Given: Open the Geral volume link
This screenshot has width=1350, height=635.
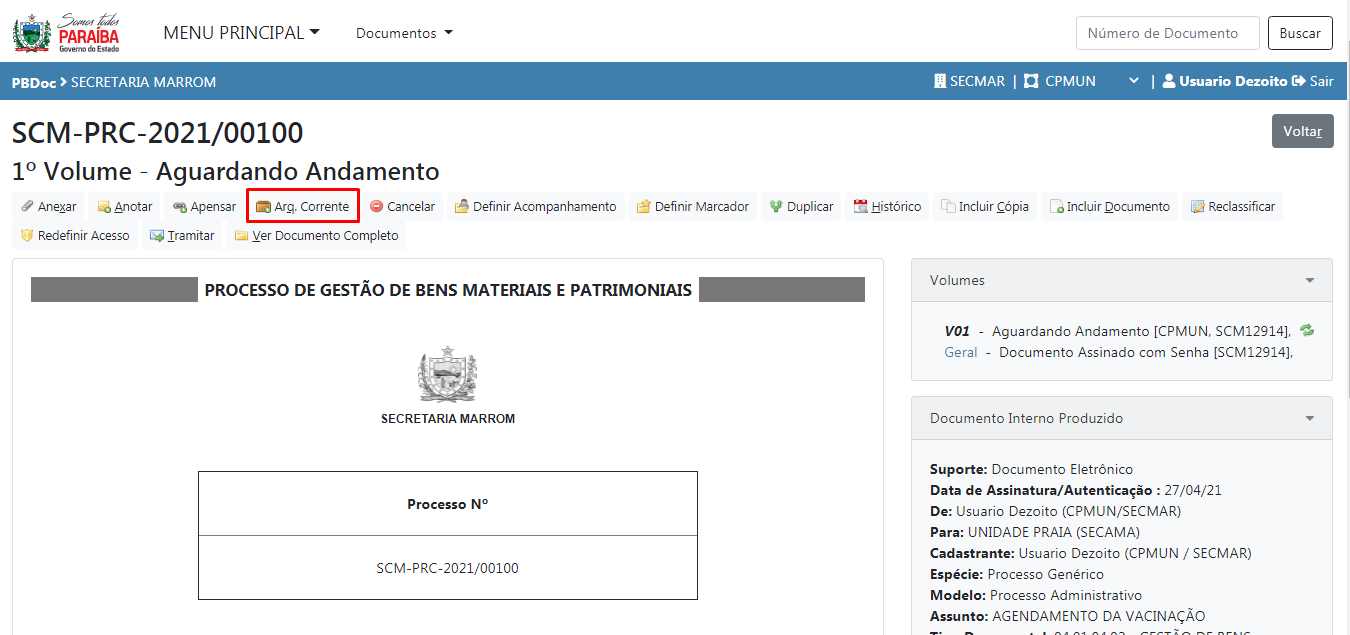Looking at the screenshot, I should pyautogui.click(x=960, y=352).
